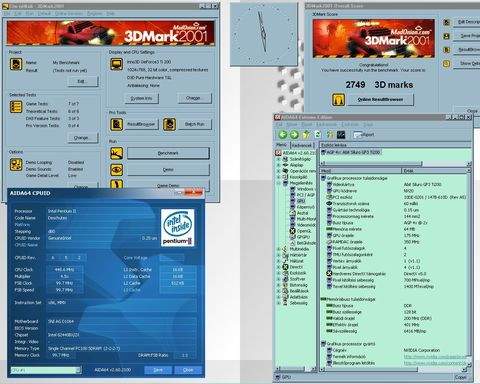Click the icon beside Show Details in score window
This screenshot has height=384, width=480.
tap(446, 63)
